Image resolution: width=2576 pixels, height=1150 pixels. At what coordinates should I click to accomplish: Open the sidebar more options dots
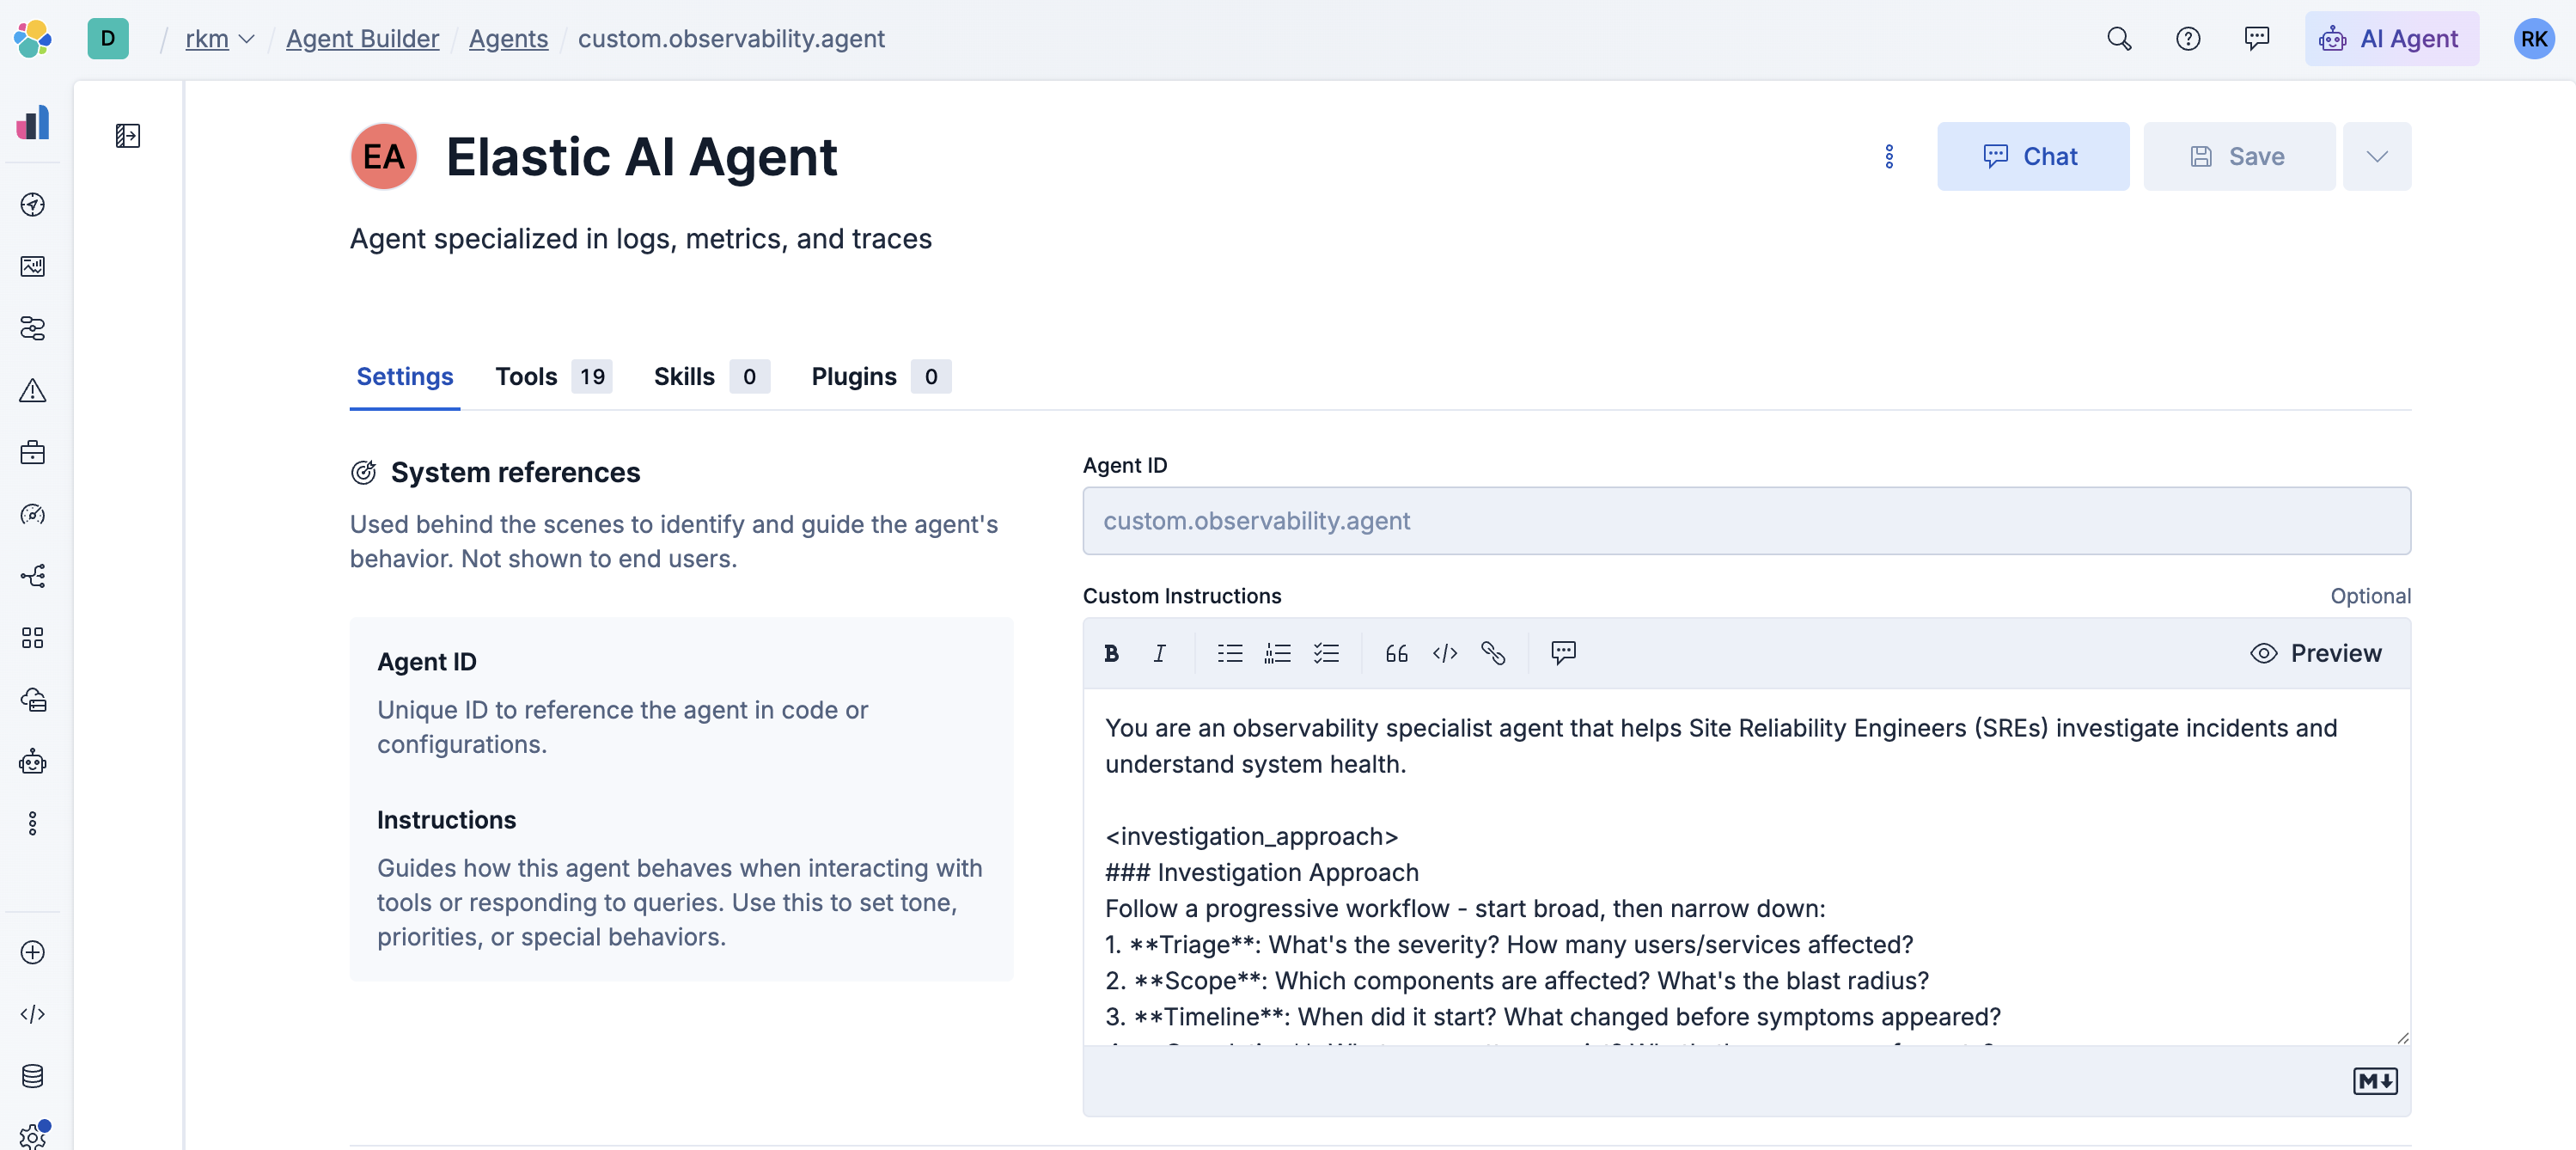[x=33, y=824]
